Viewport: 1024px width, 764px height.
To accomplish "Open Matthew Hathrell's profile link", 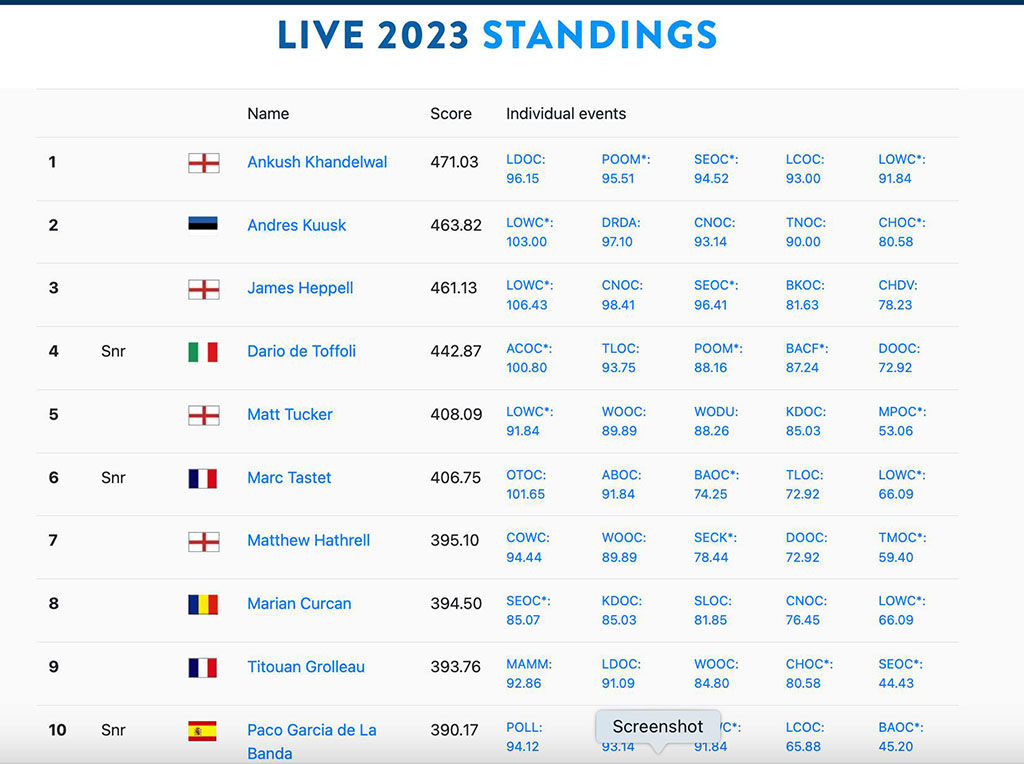I will pyautogui.click(x=308, y=541).
